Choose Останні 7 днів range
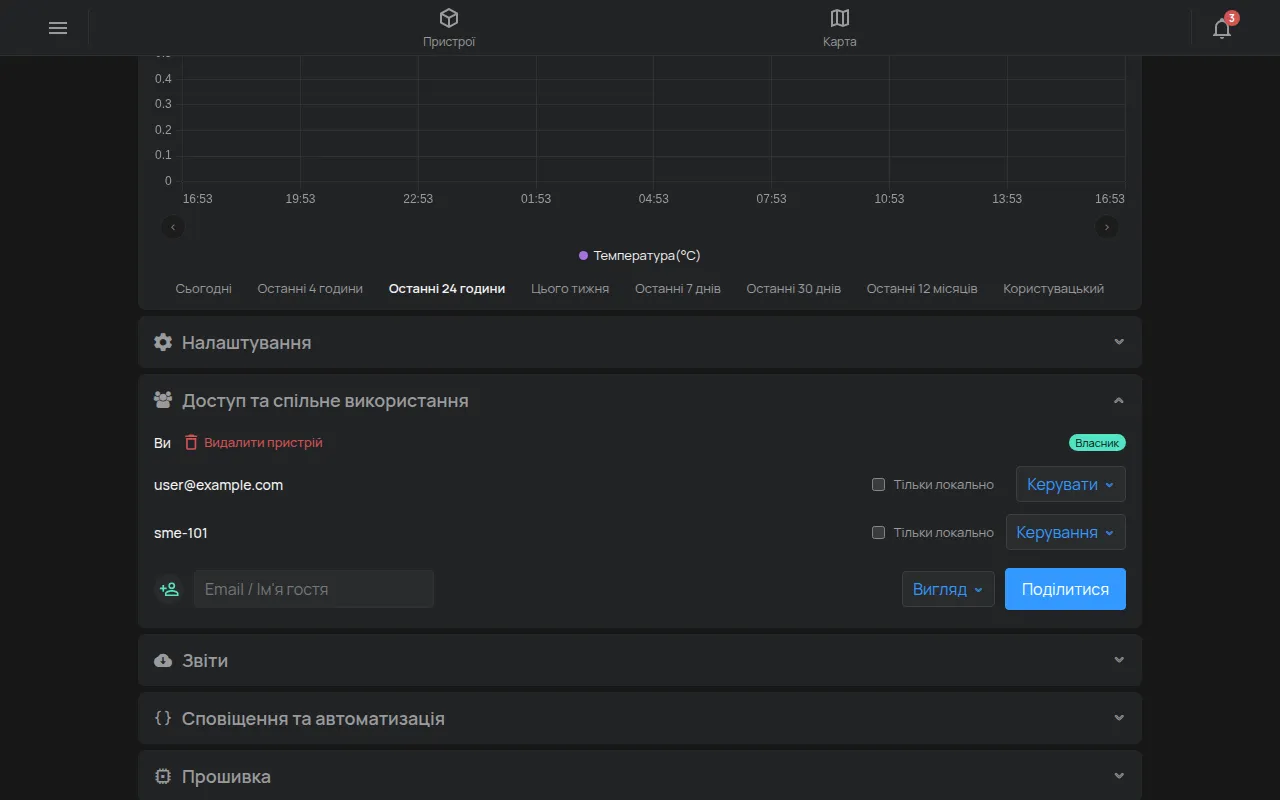This screenshot has height=800, width=1280. [x=678, y=289]
